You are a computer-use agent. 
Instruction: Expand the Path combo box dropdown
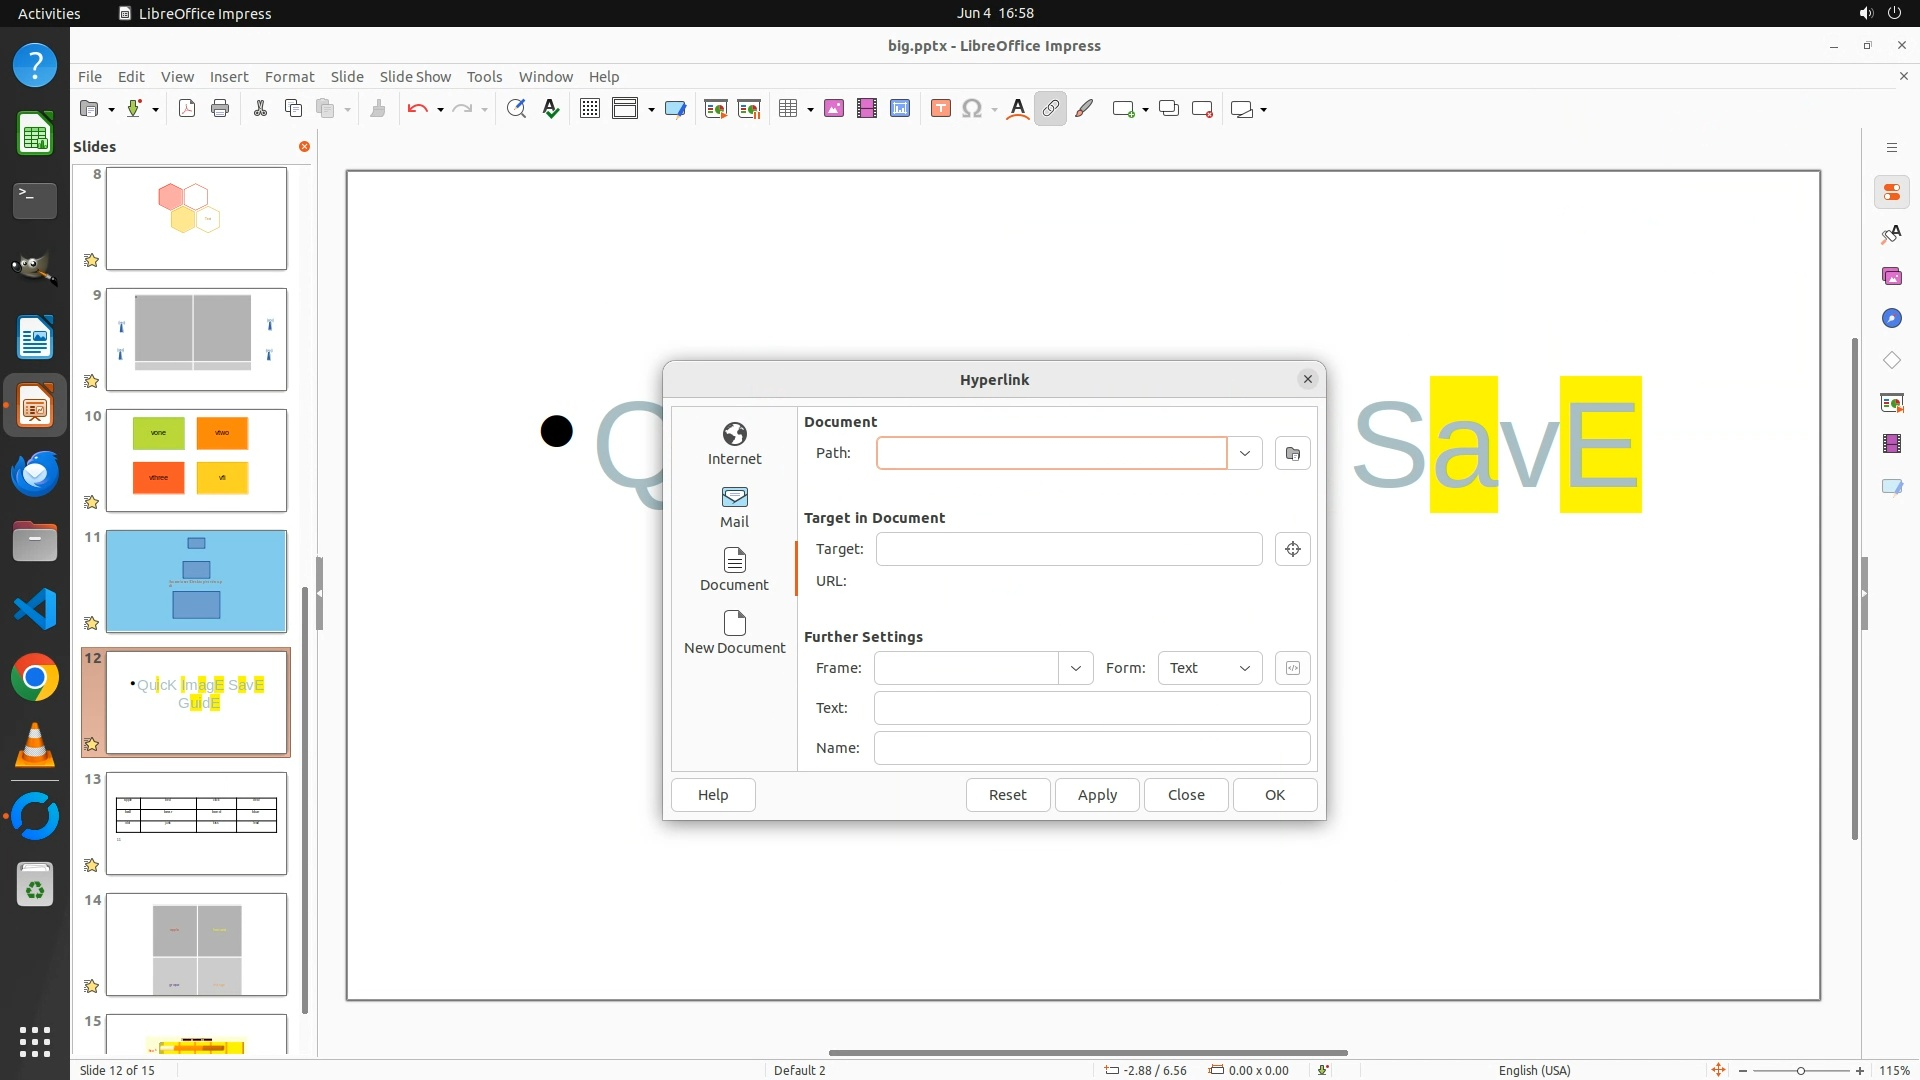pos(1244,453)
